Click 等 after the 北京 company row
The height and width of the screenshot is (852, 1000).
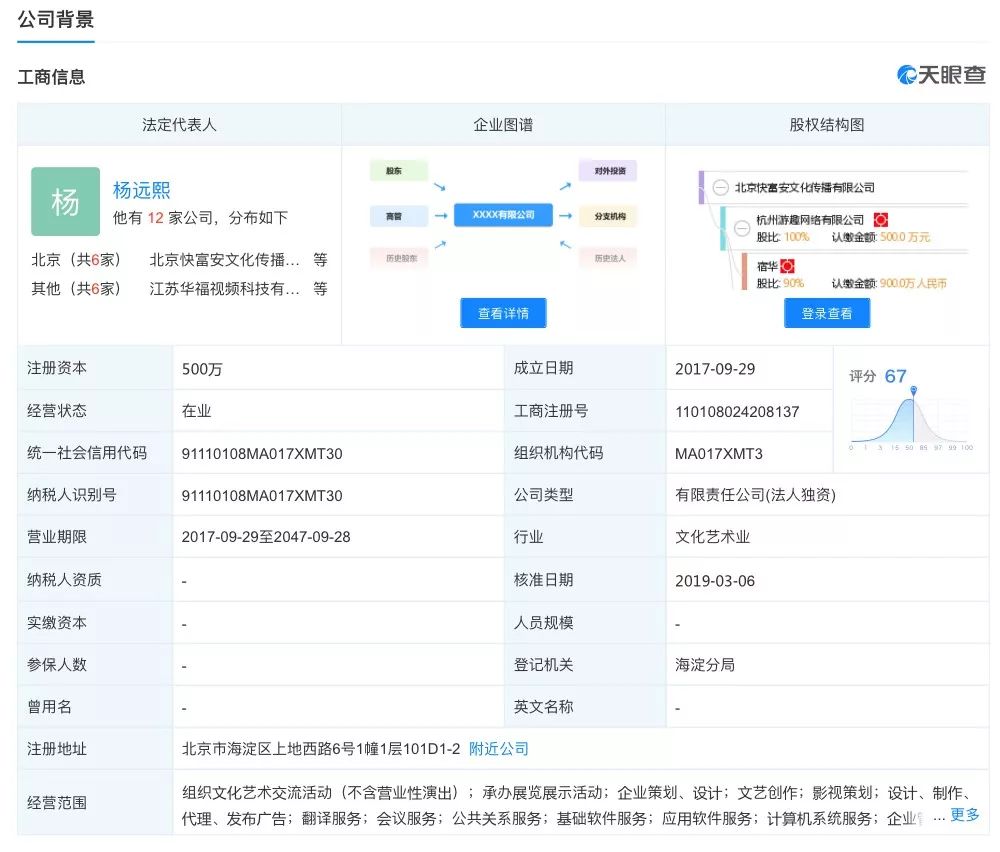[x=320, y=260]
